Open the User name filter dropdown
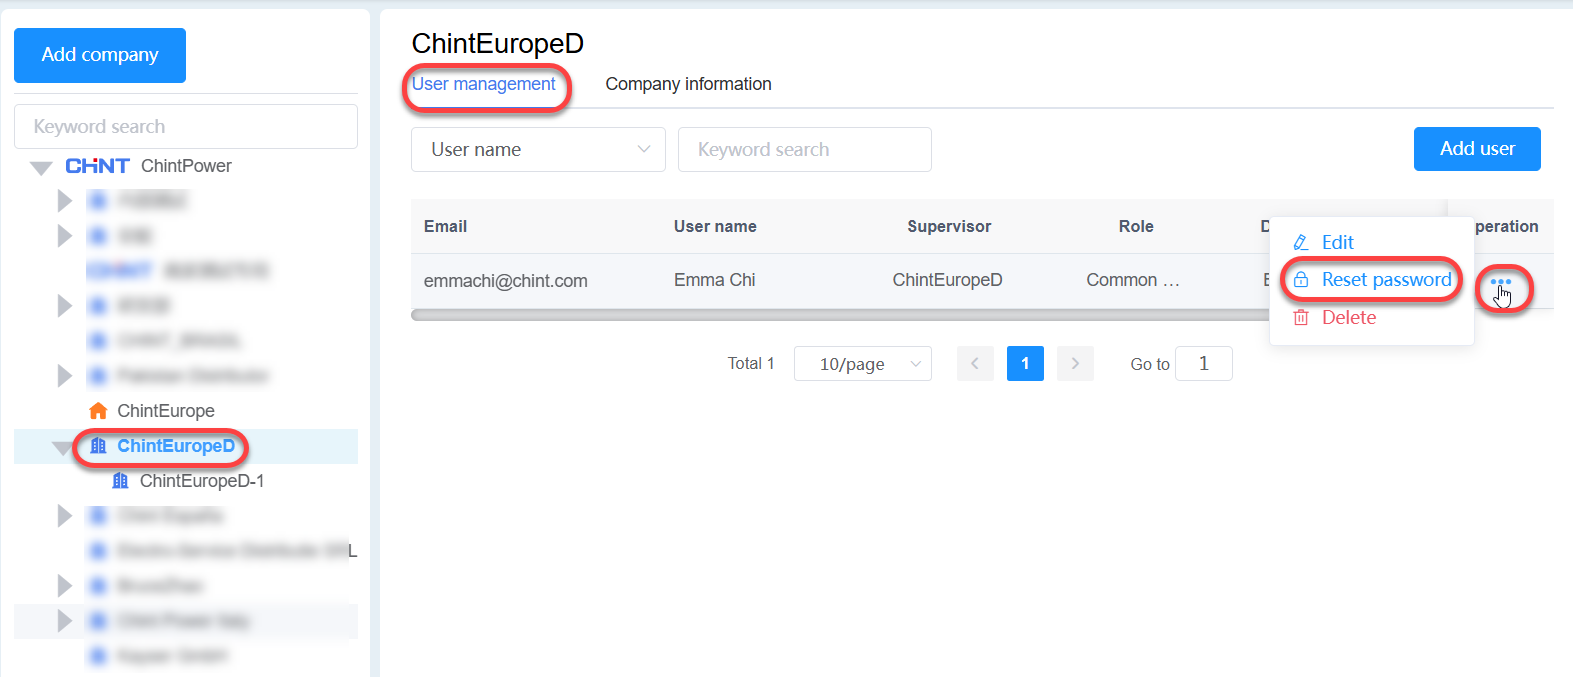The height and width of the screenshot is (677, 1573). (x=538, y=149)
